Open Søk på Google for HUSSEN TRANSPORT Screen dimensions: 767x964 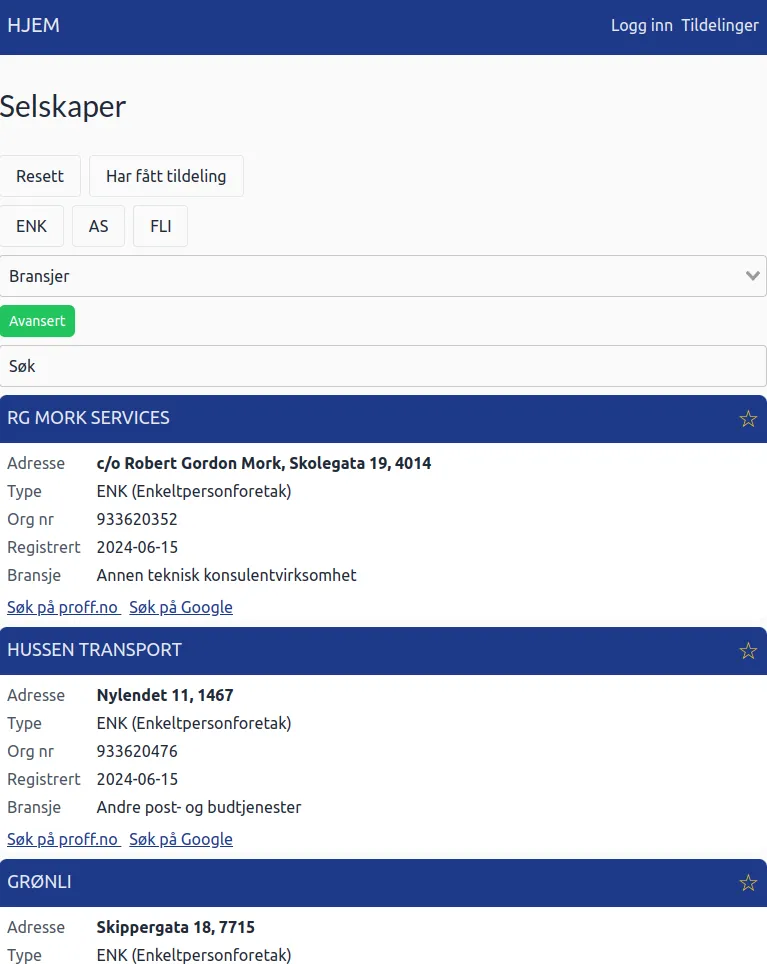[181, 839]
